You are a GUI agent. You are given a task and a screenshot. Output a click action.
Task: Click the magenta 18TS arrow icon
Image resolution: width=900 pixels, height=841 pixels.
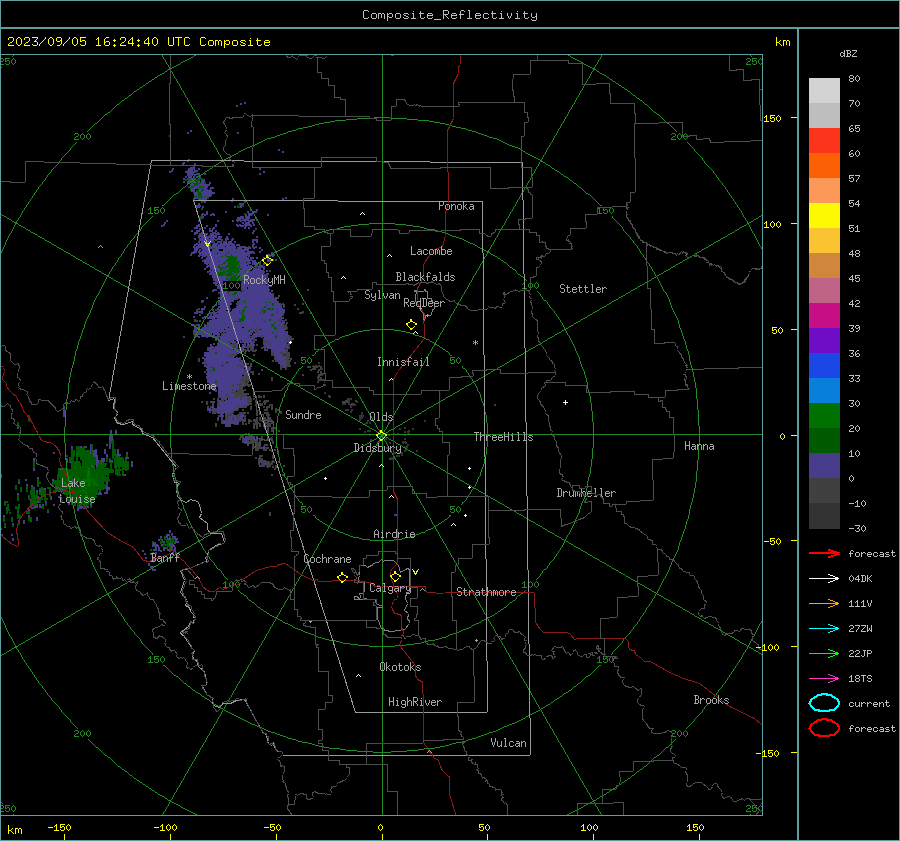824,678
